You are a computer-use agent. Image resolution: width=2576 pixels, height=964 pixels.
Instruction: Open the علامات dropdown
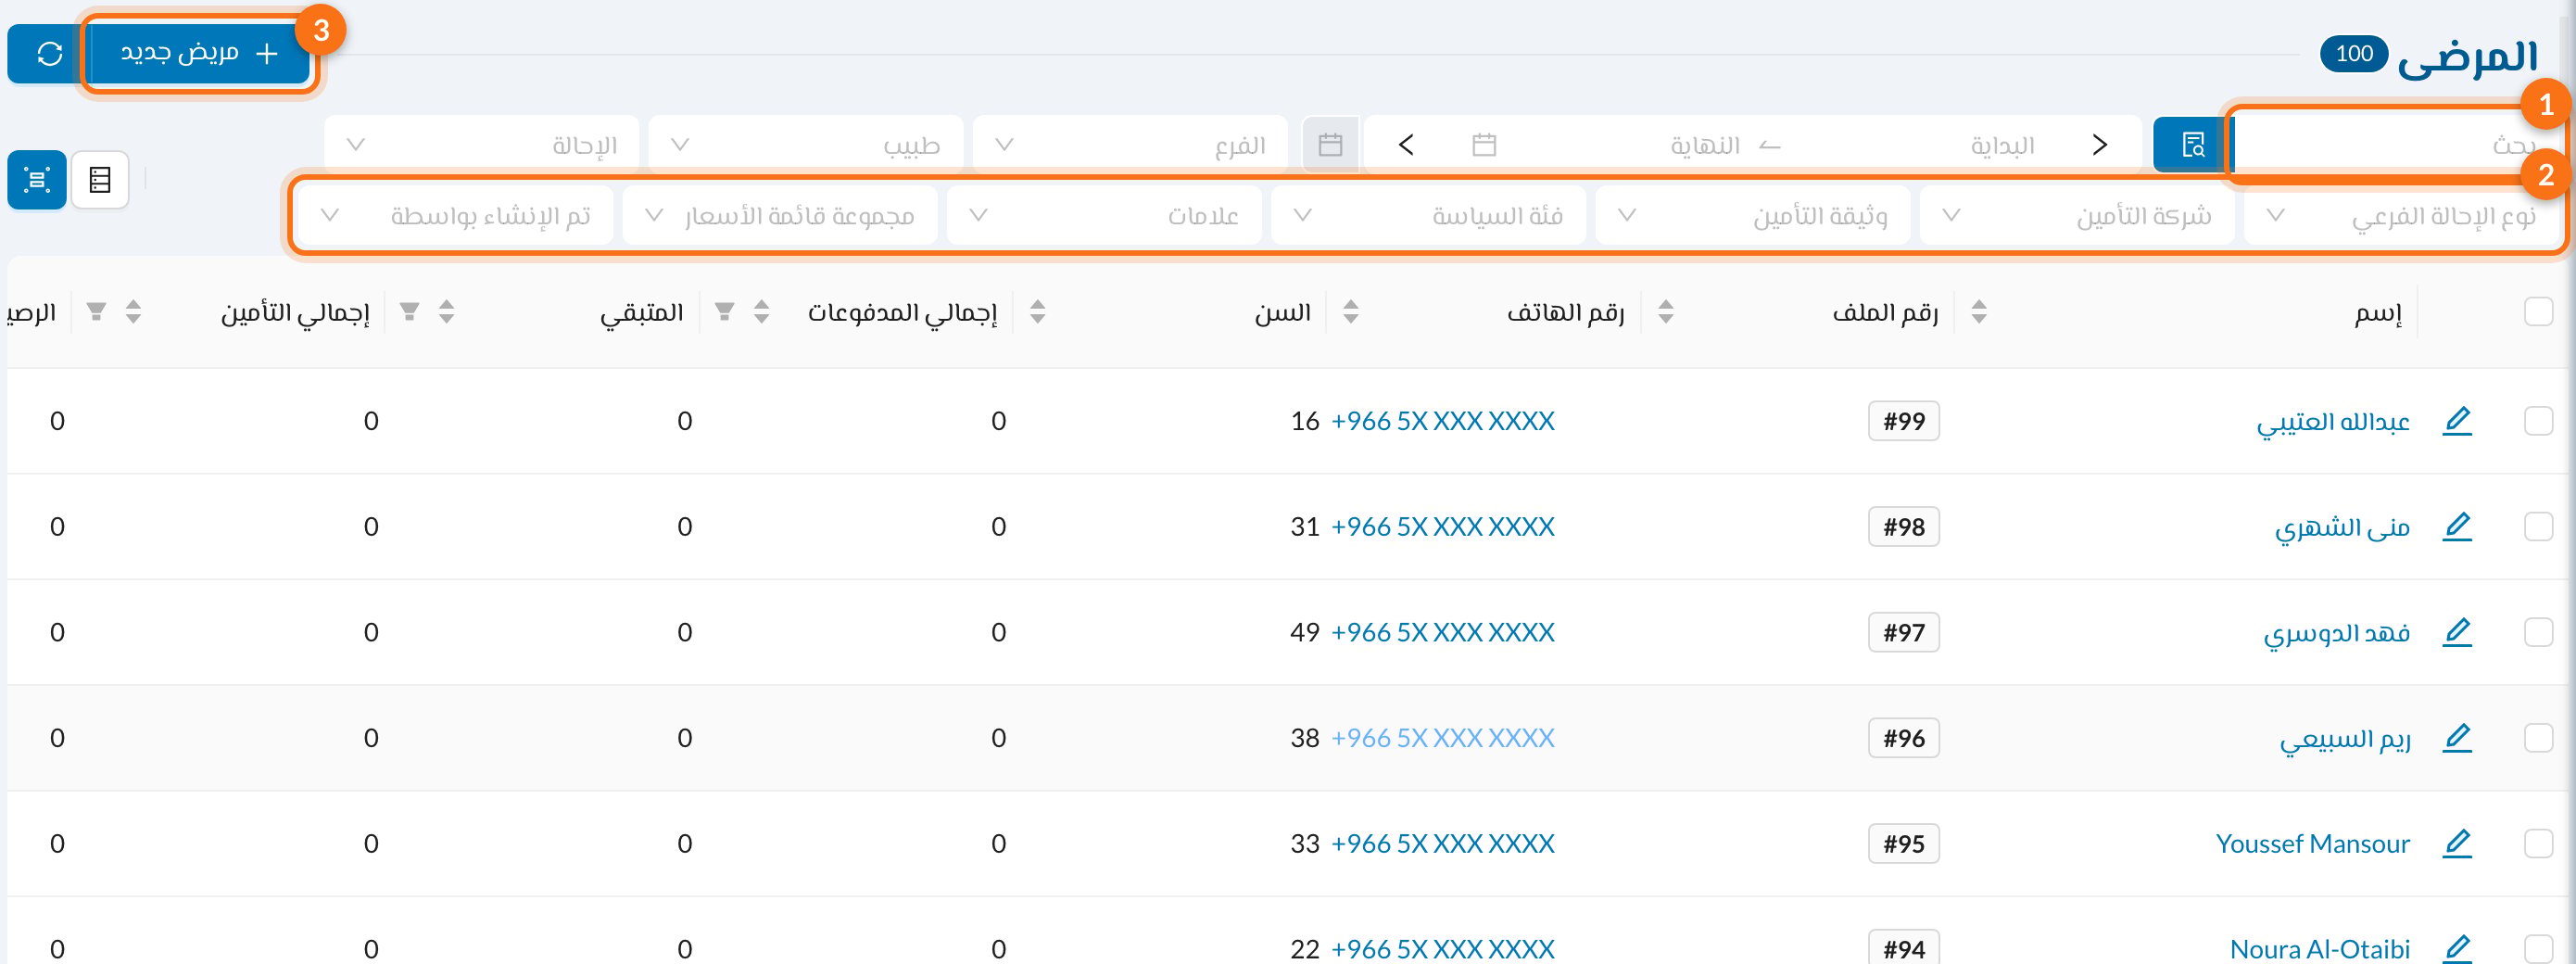tap(1104, 216)
